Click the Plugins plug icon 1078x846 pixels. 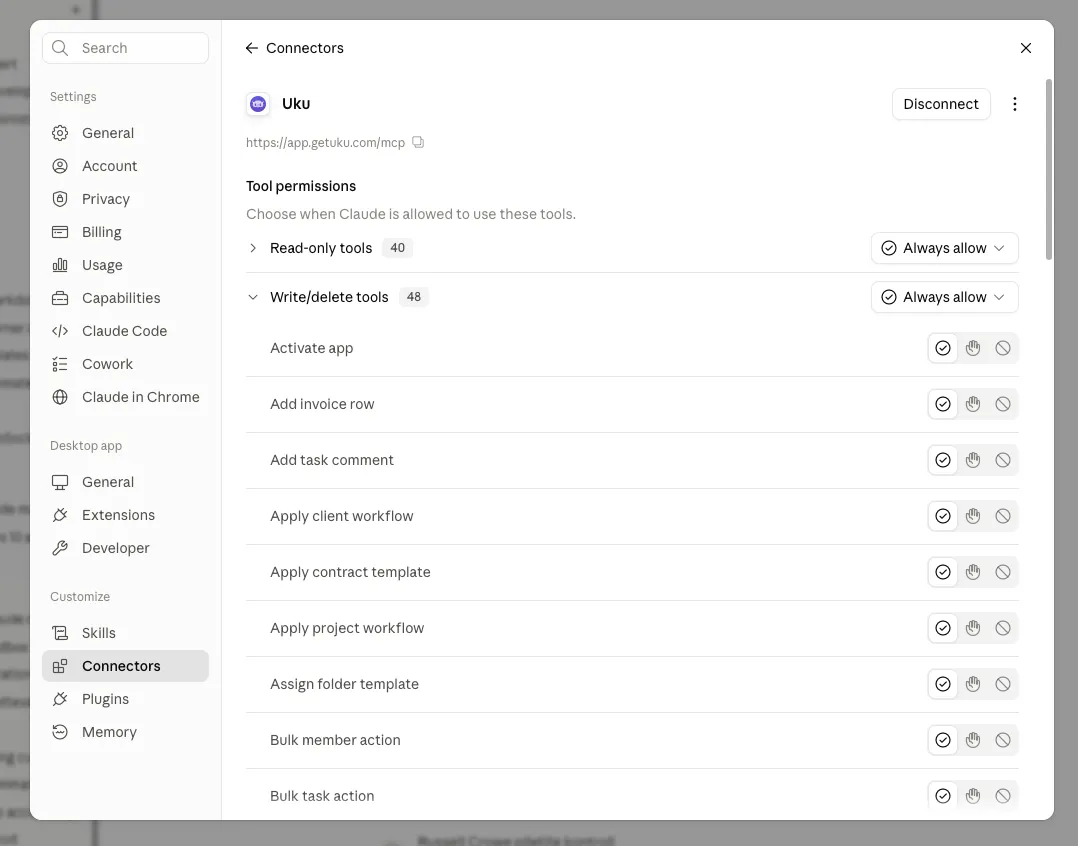click(x=60, y=699)
